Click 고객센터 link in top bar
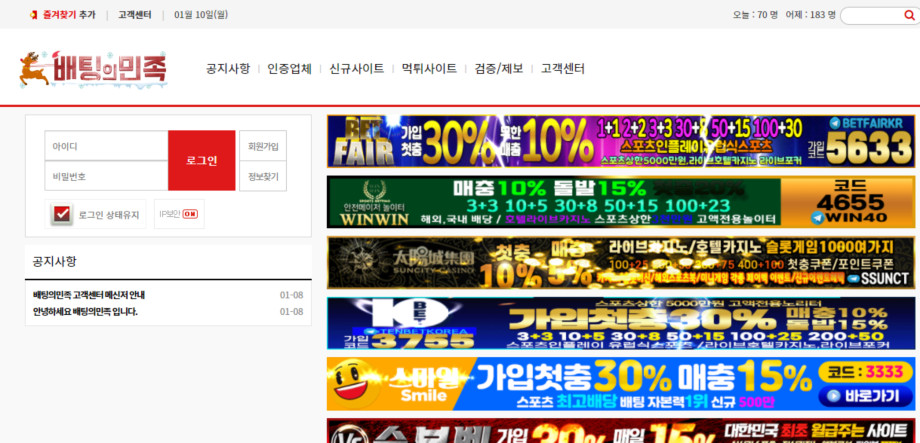 tap(134, 15)
